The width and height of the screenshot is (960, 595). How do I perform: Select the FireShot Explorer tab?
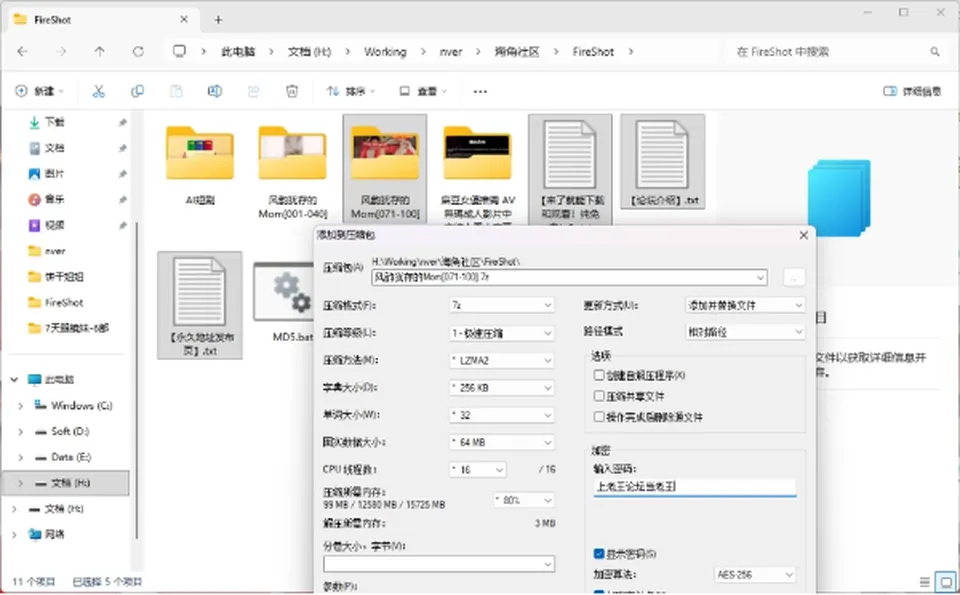[102, 20]
